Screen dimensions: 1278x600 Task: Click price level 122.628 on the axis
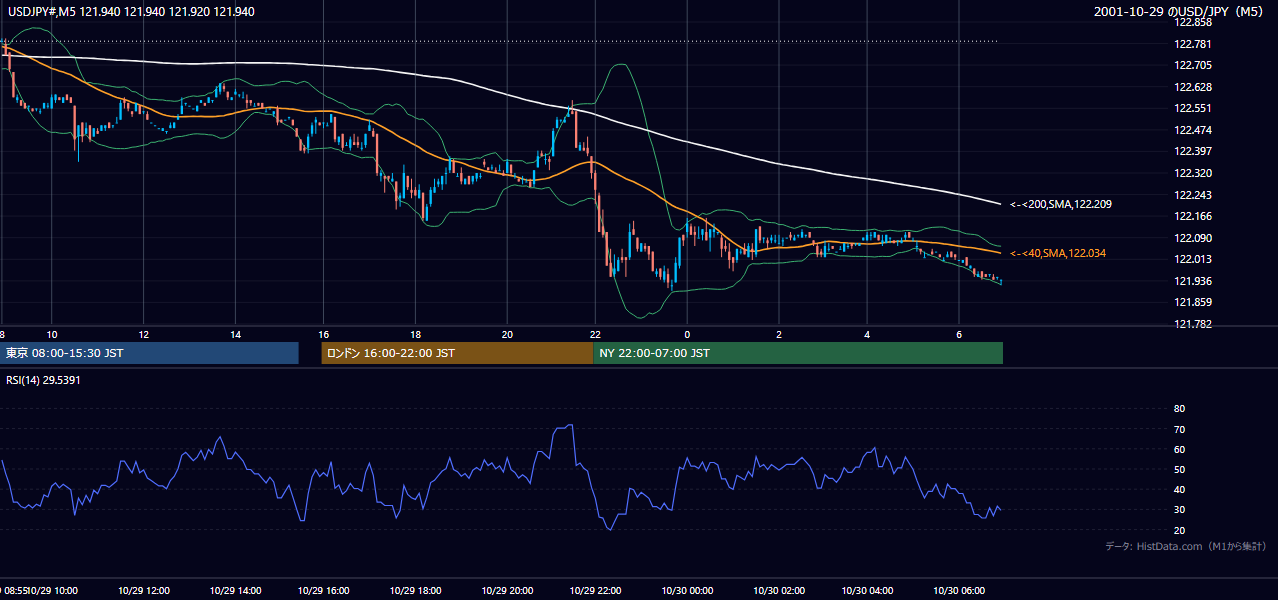point(1192,87)
